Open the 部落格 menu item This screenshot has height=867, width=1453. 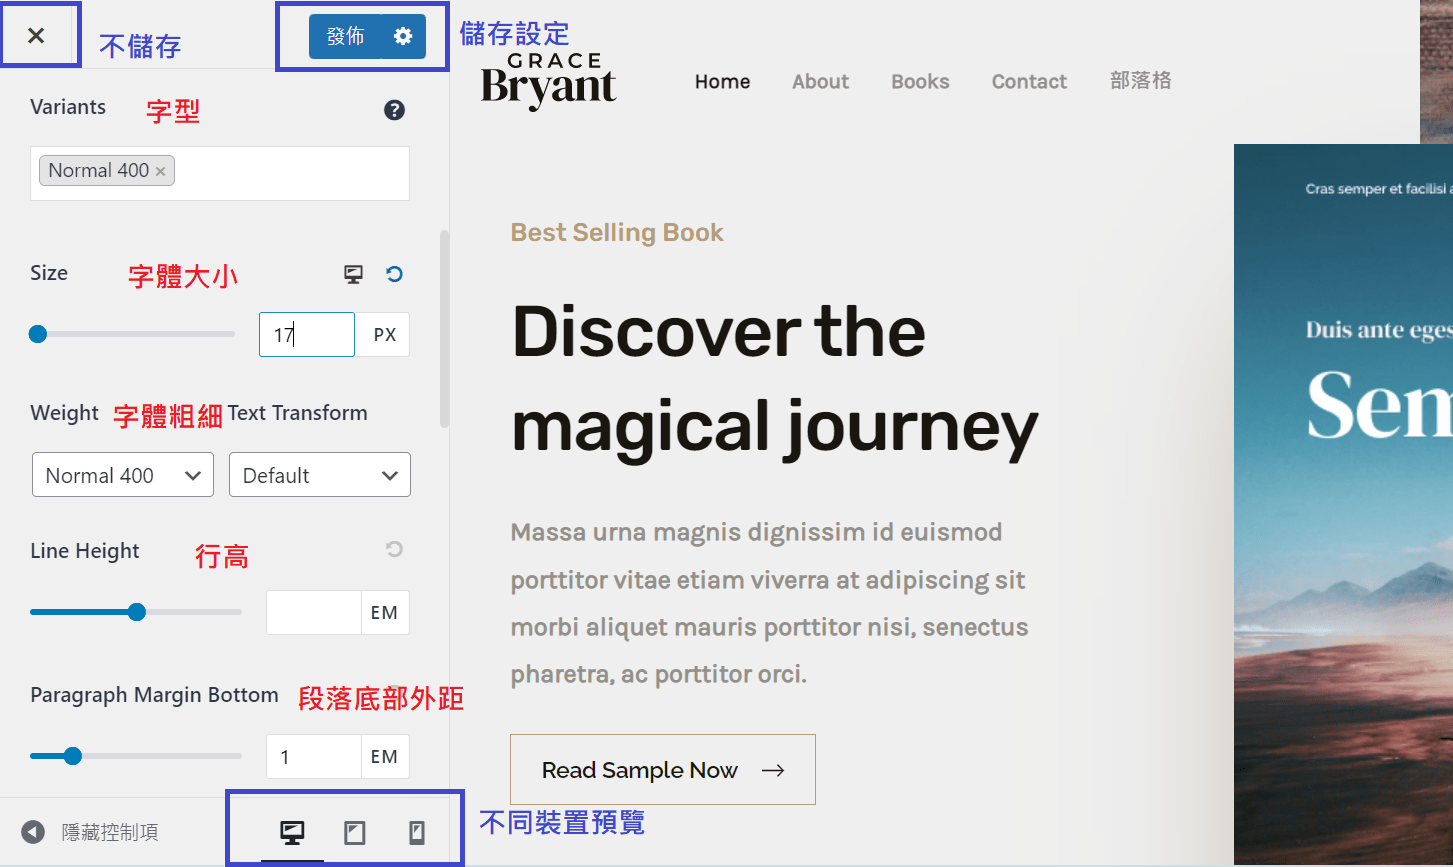pyautogui.click(x=1140, y=81)
